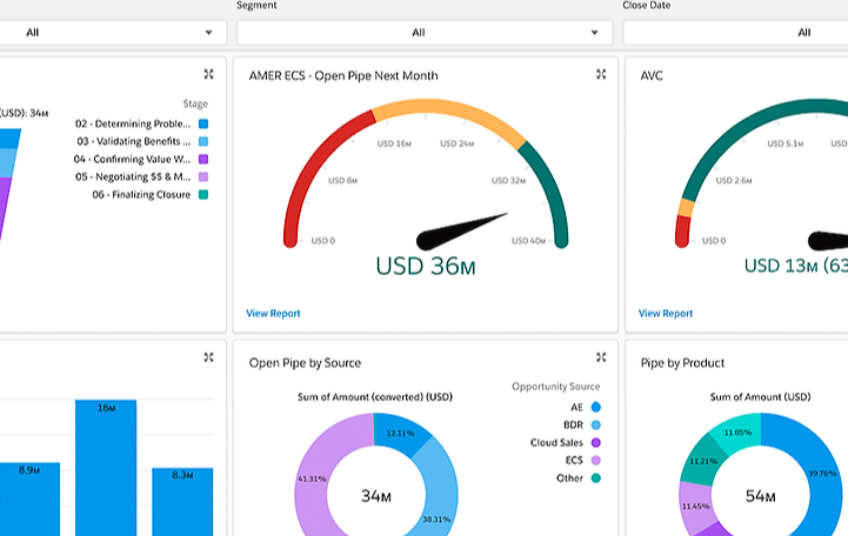This screenshot has height=536, width=848.
Task: Click the BDR legend color dot
Action: (x=596, y=425)
